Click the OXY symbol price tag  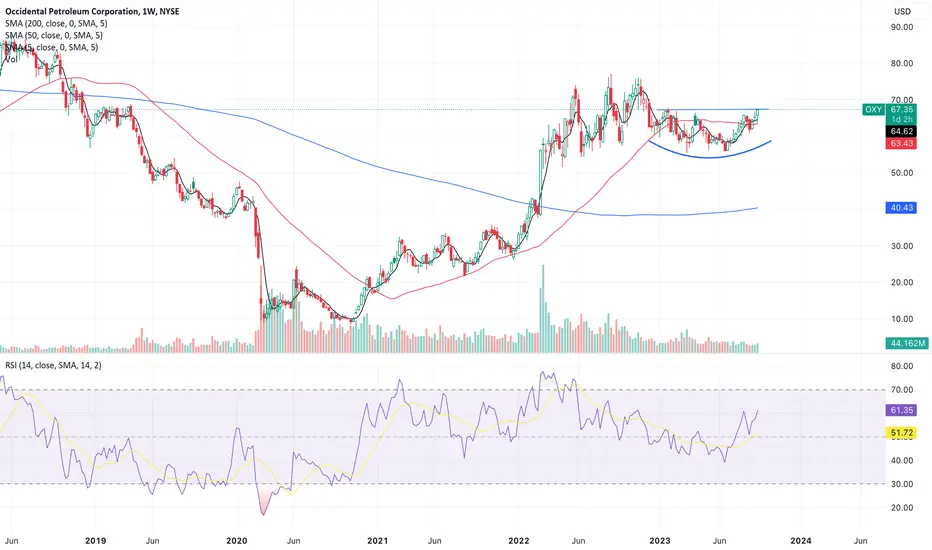873,109
